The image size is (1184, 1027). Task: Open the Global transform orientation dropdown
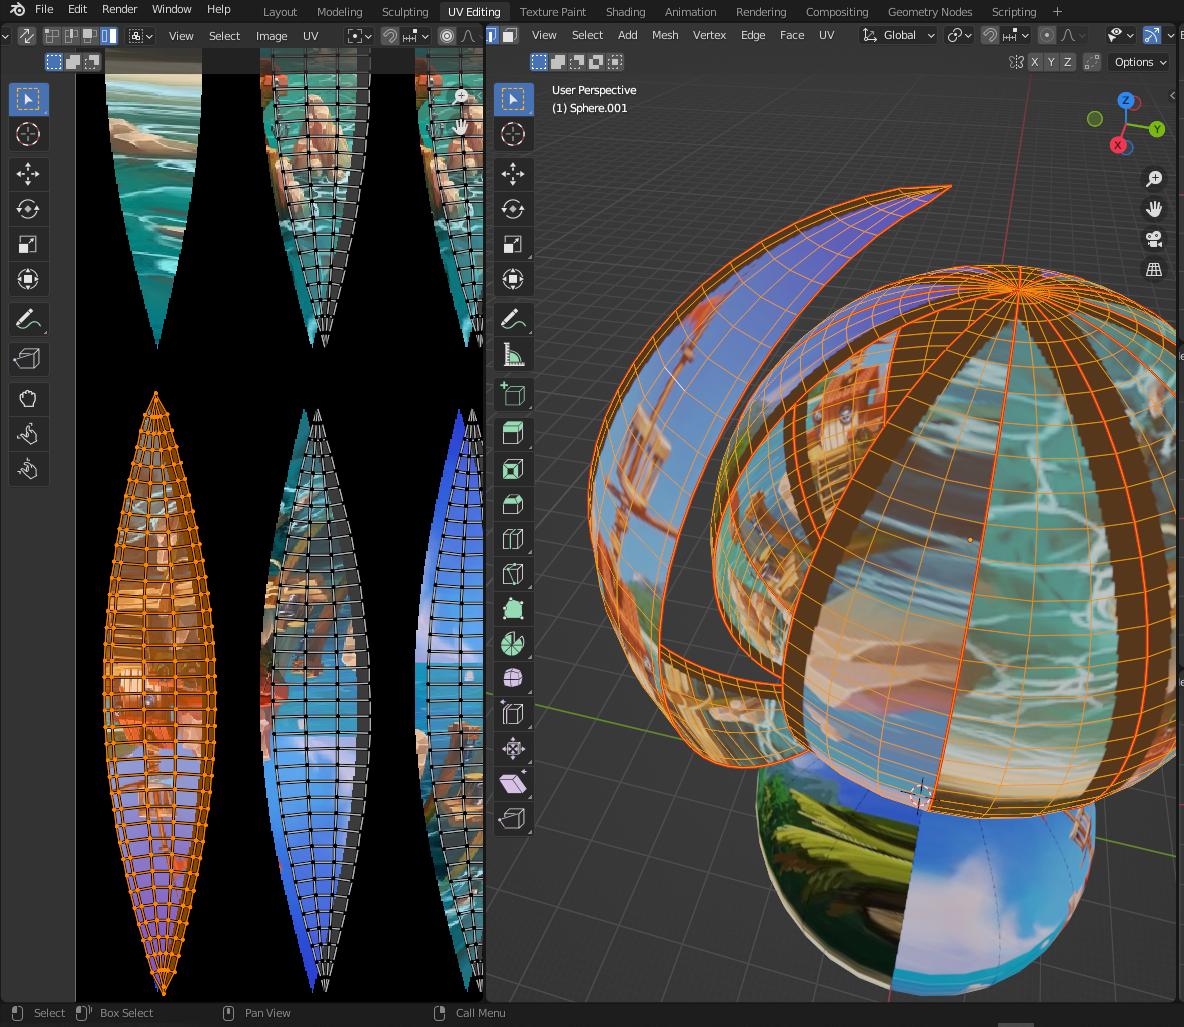[x=897, y=35]
